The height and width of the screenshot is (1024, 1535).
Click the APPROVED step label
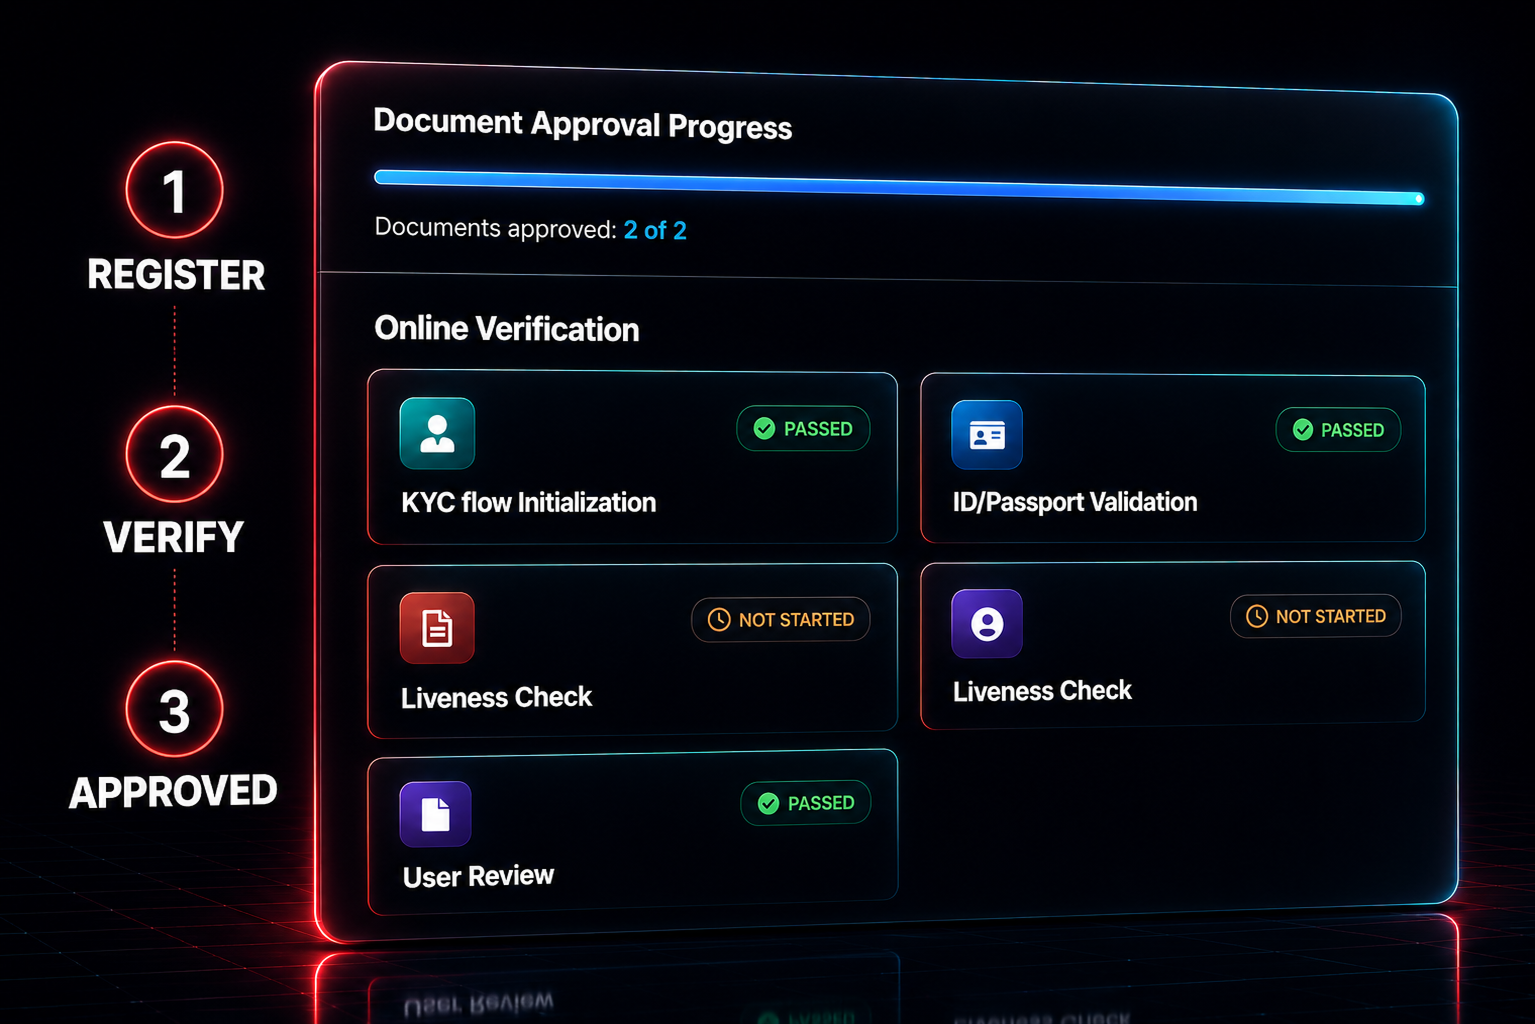(x=173, y=792)
